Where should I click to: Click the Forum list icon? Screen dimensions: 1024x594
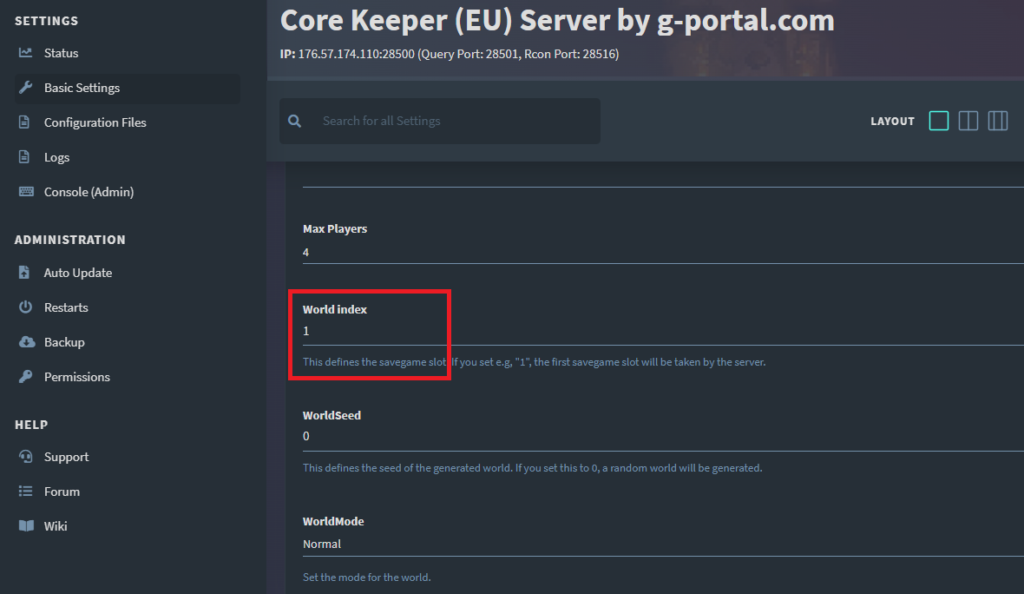coord(25,491)
